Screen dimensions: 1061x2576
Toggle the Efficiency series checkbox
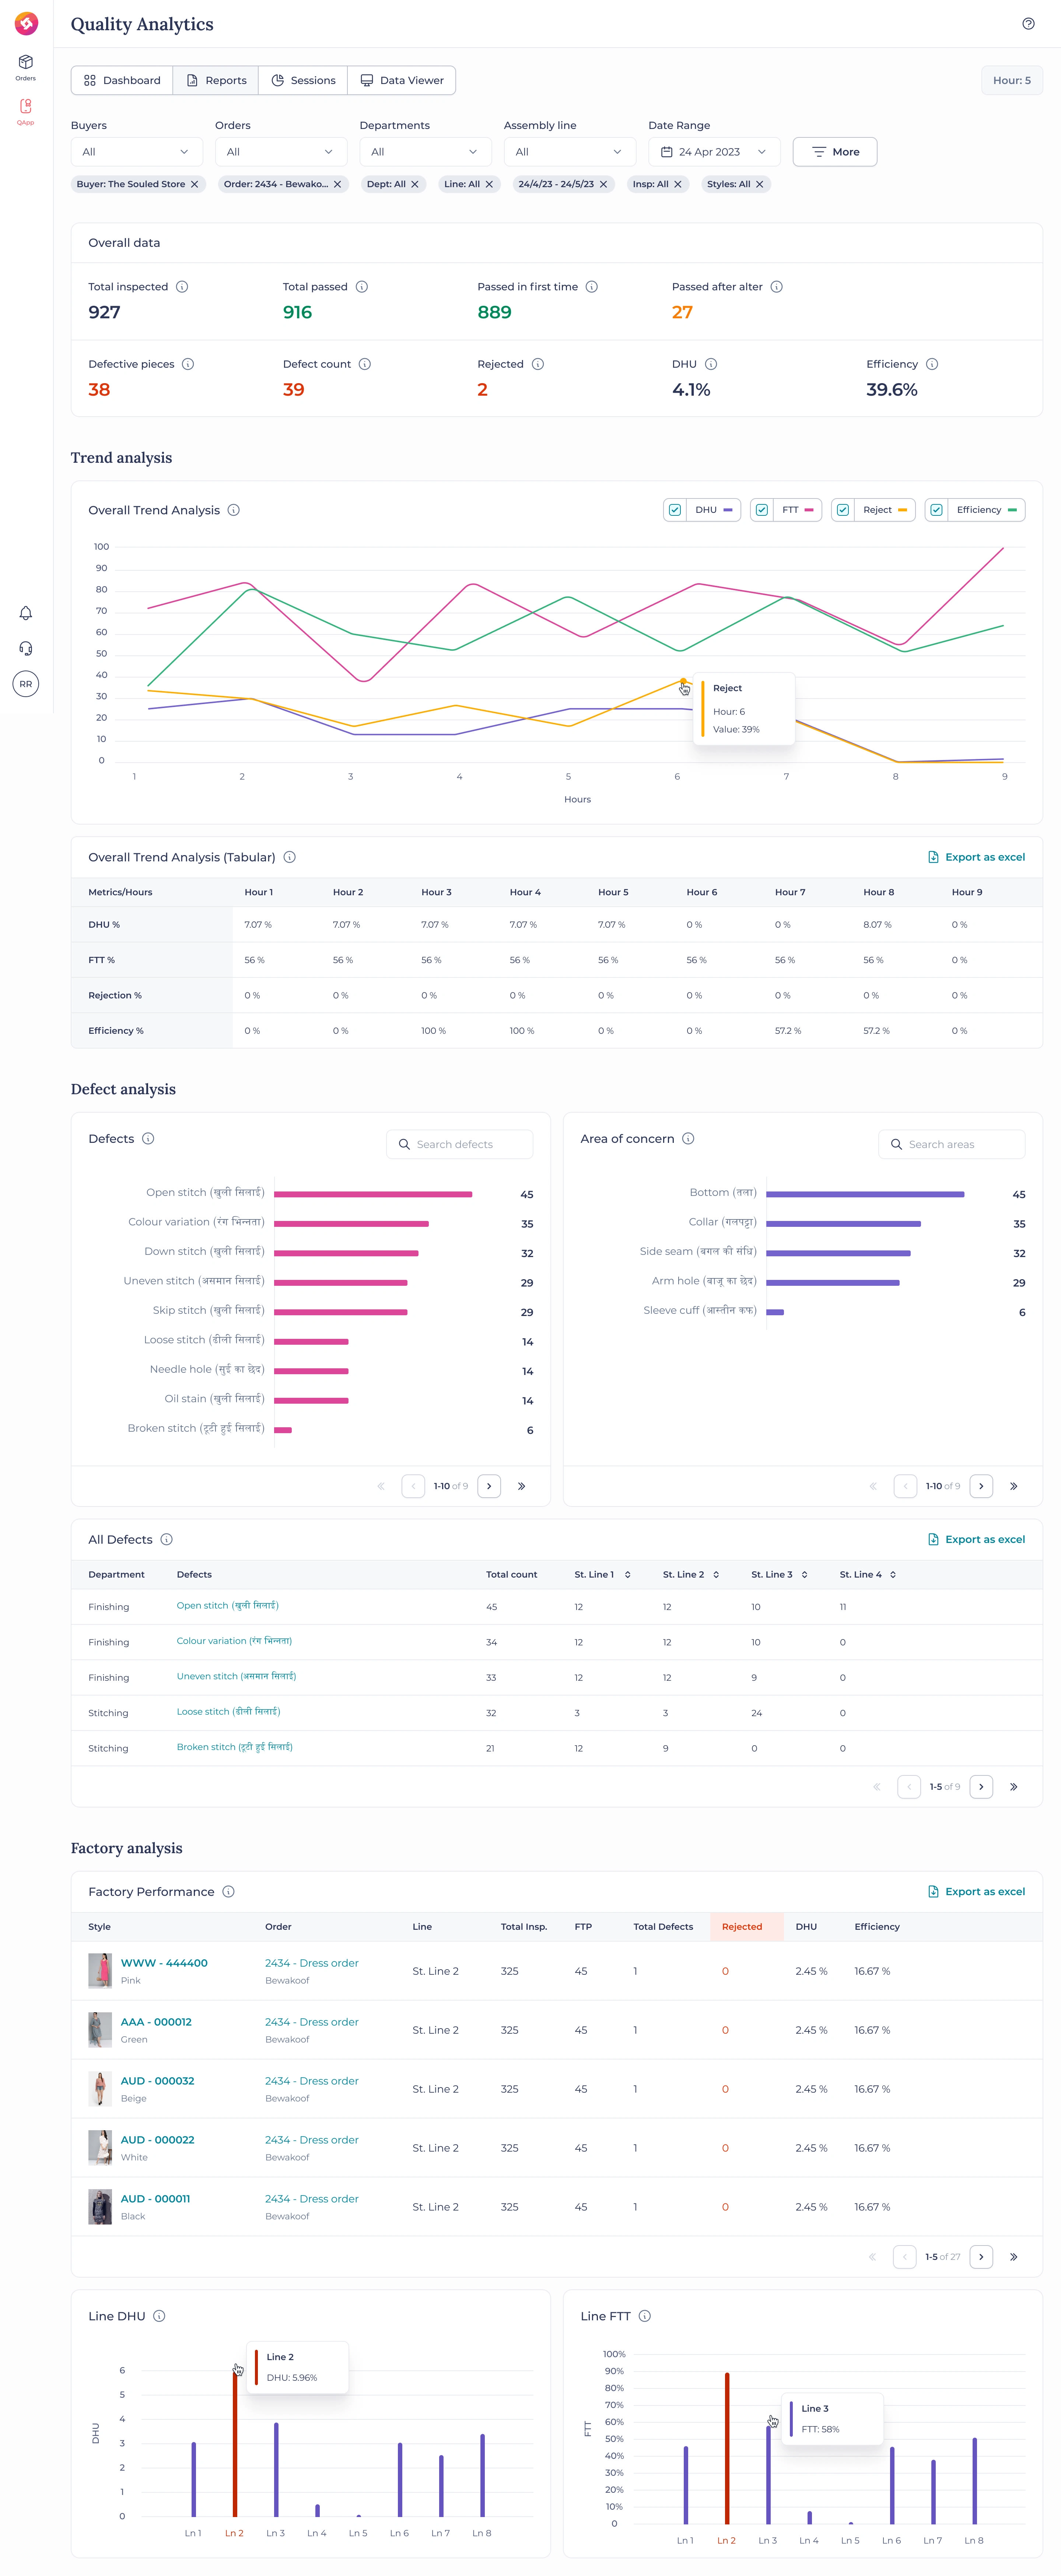[x=936, y=510]
